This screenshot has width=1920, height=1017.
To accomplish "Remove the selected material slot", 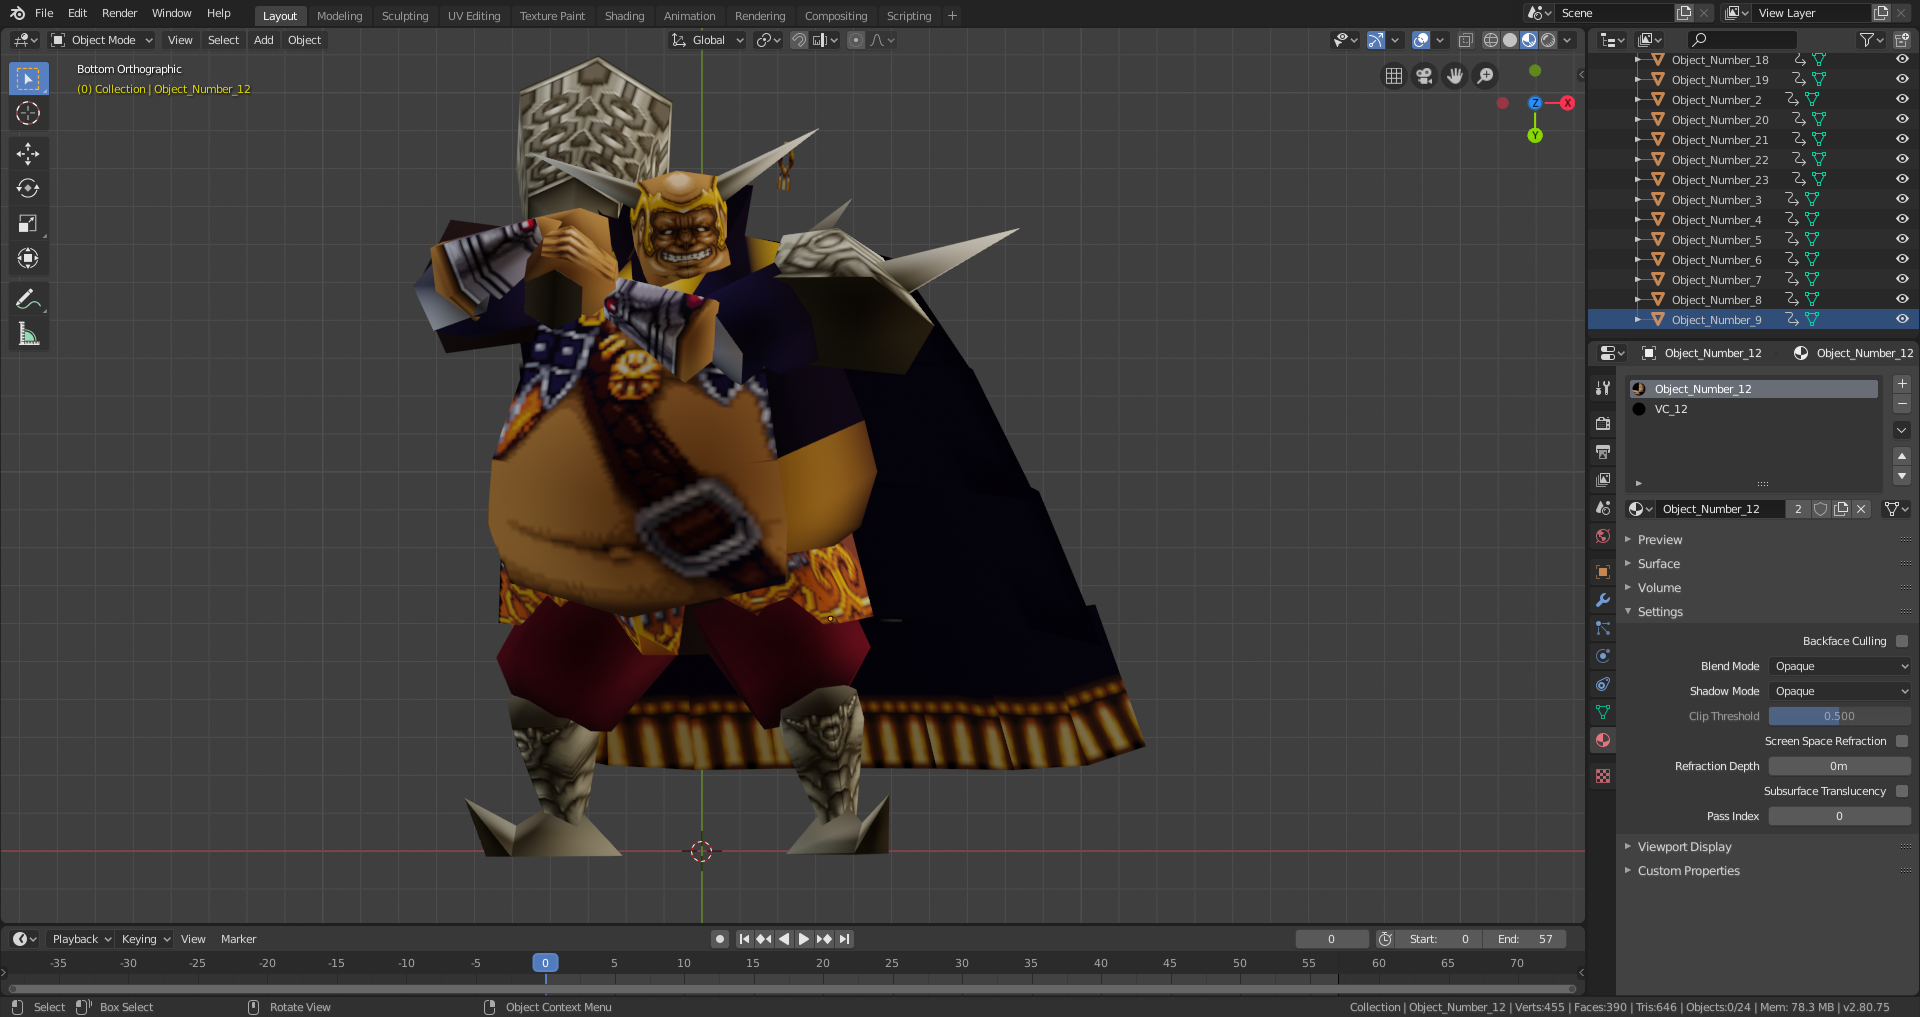I will tap(1902, 404).
